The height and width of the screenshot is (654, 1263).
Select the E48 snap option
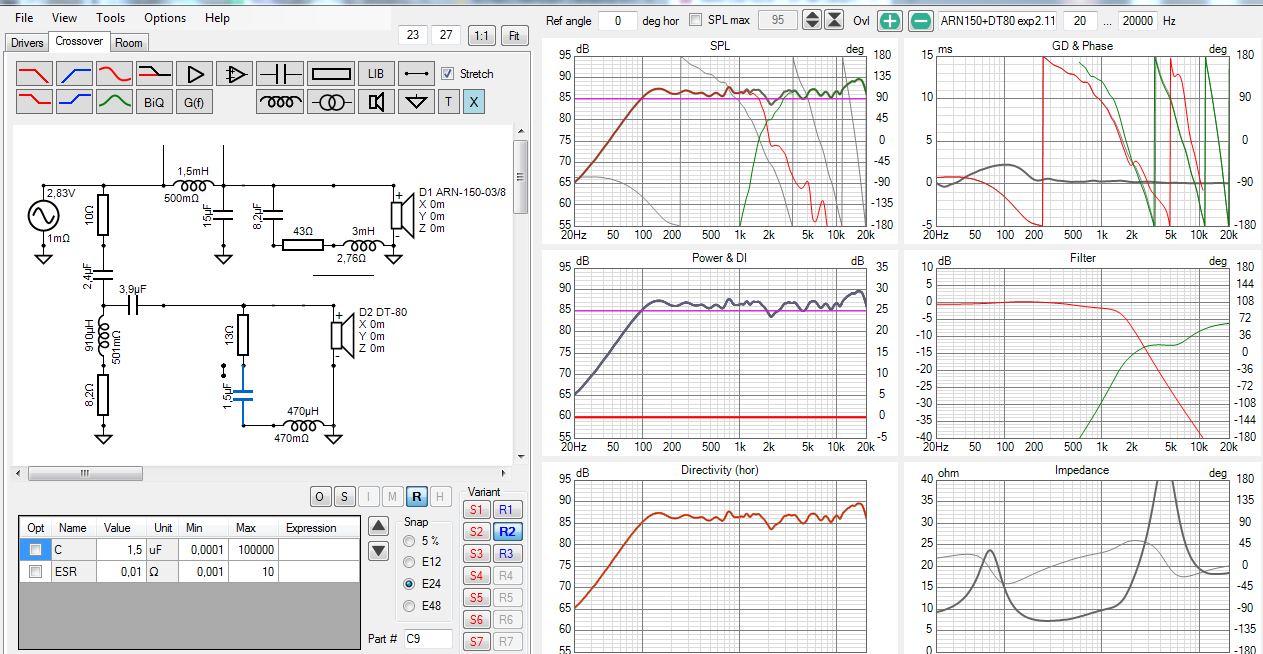[x=410, y=605]
